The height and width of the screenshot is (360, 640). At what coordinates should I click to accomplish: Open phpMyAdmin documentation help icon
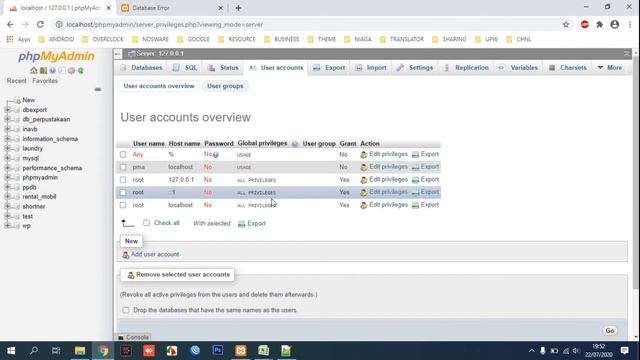(x=53, y=71)
